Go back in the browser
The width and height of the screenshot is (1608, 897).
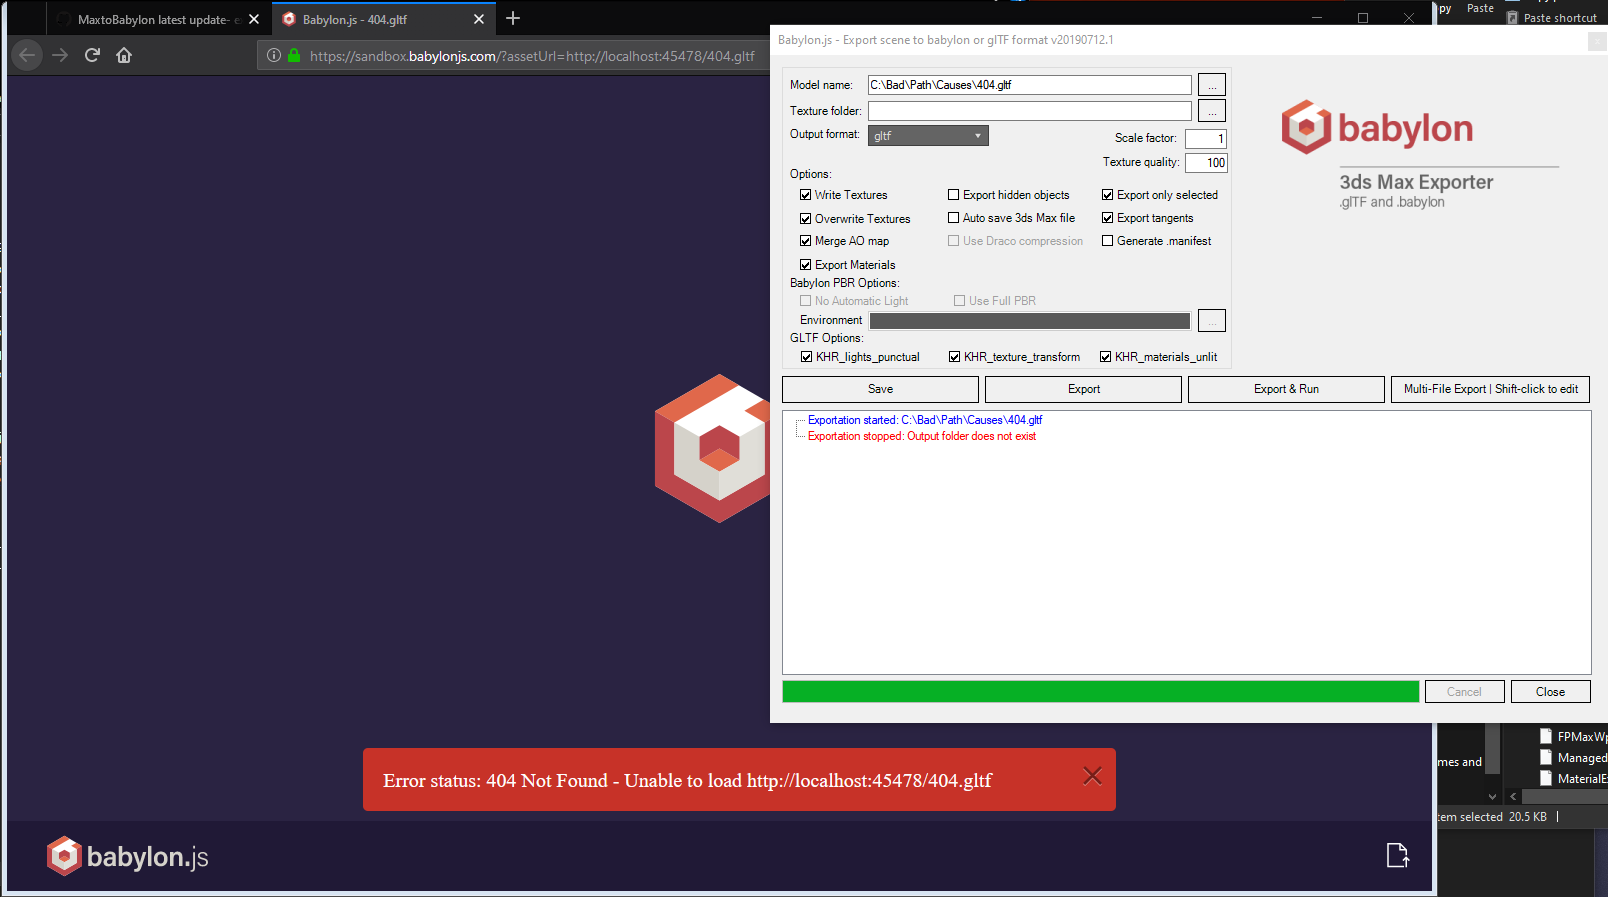[x=27, y=55]
